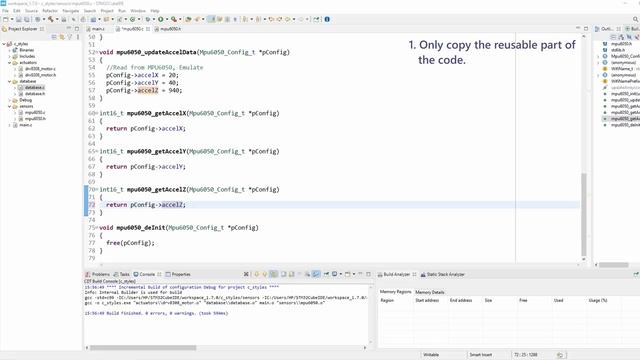The width and height of the screenshot is (640, 360).
Task: Select database.c in Project Explorer
Action: click(35, 87)
